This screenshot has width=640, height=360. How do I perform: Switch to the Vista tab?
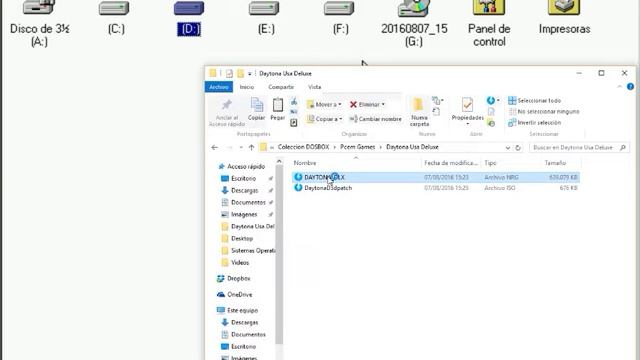coord(314,87)
